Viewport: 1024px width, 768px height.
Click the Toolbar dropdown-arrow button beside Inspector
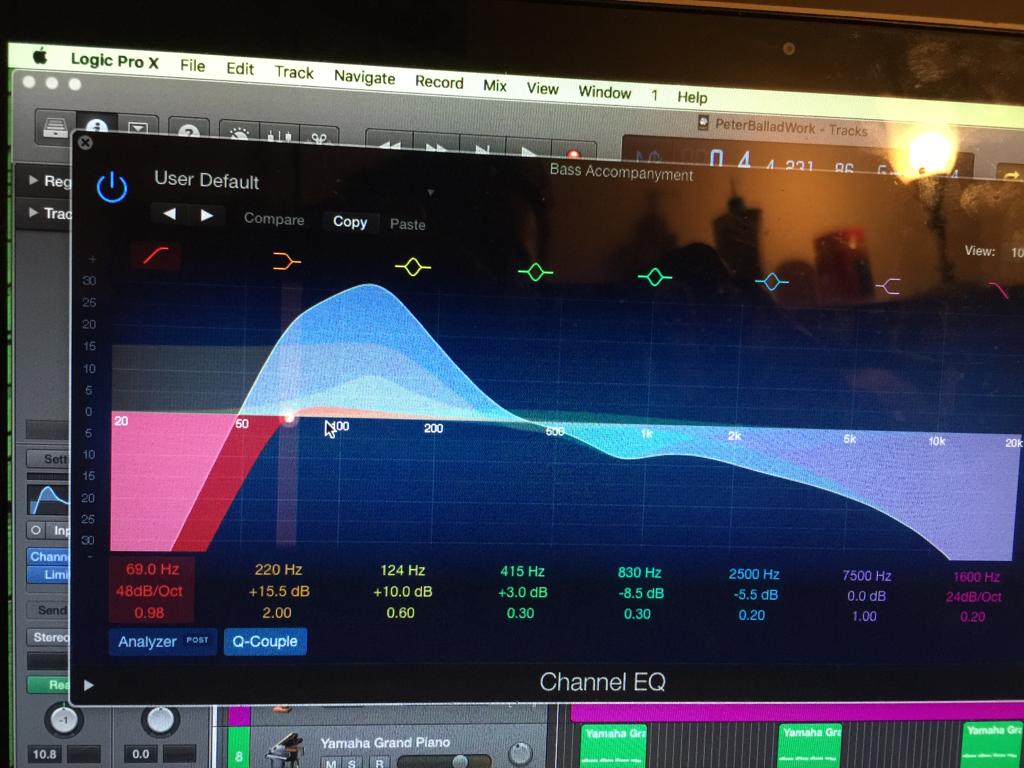click(138, 128)
